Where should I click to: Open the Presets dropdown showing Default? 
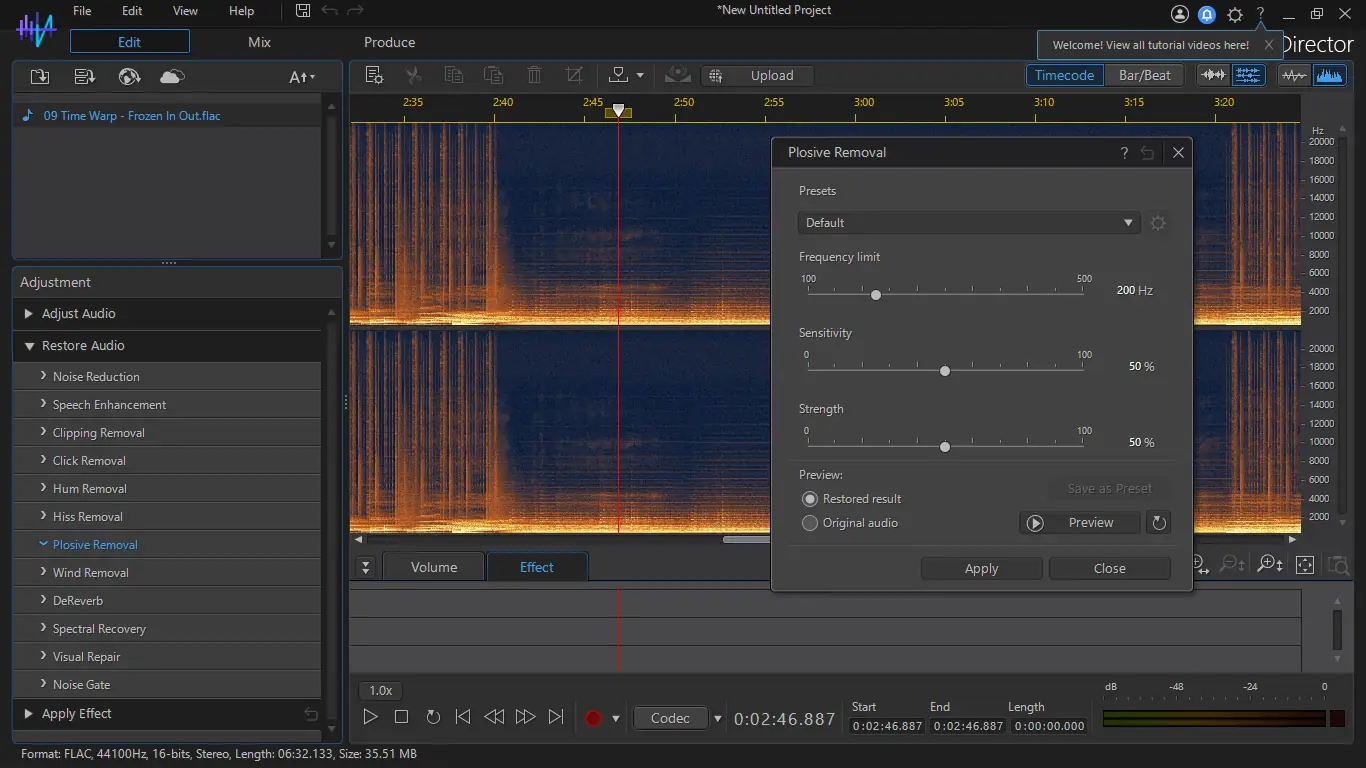pyautogui.click(x=968, y=223)
